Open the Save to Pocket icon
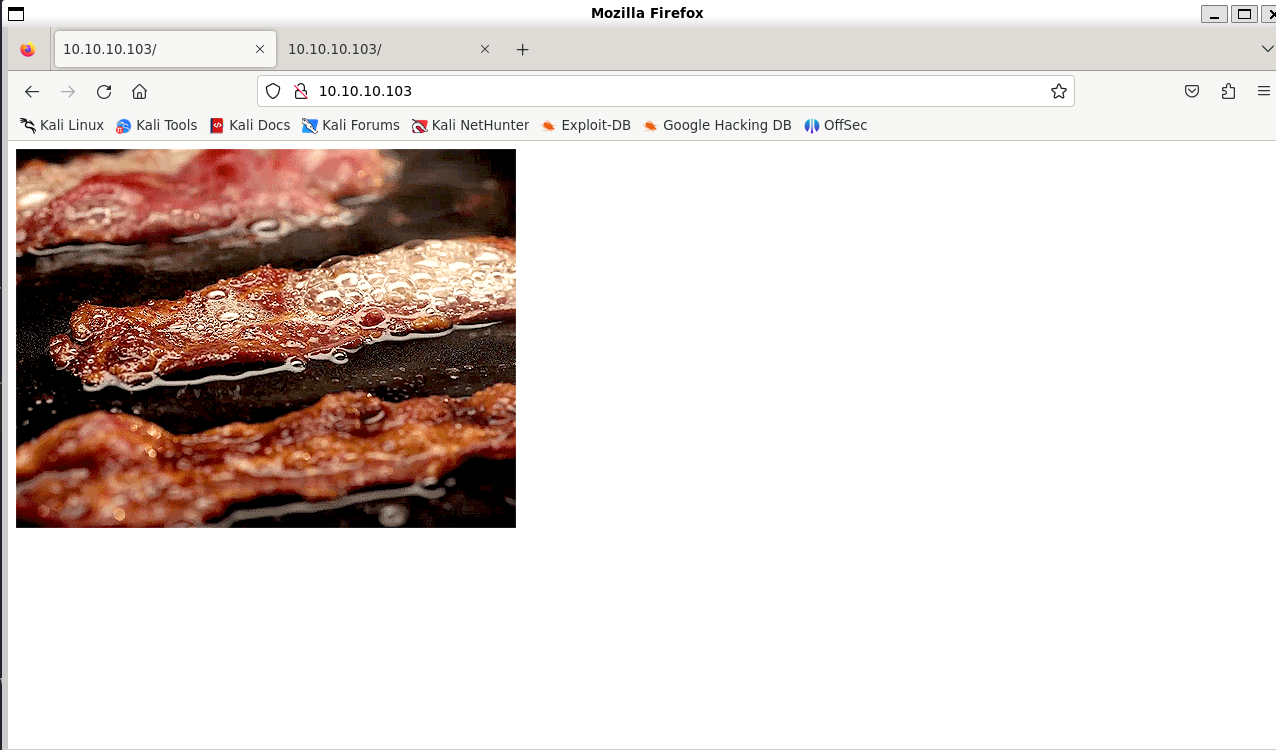1276x750 pixels. click(x=1192, y=91)
